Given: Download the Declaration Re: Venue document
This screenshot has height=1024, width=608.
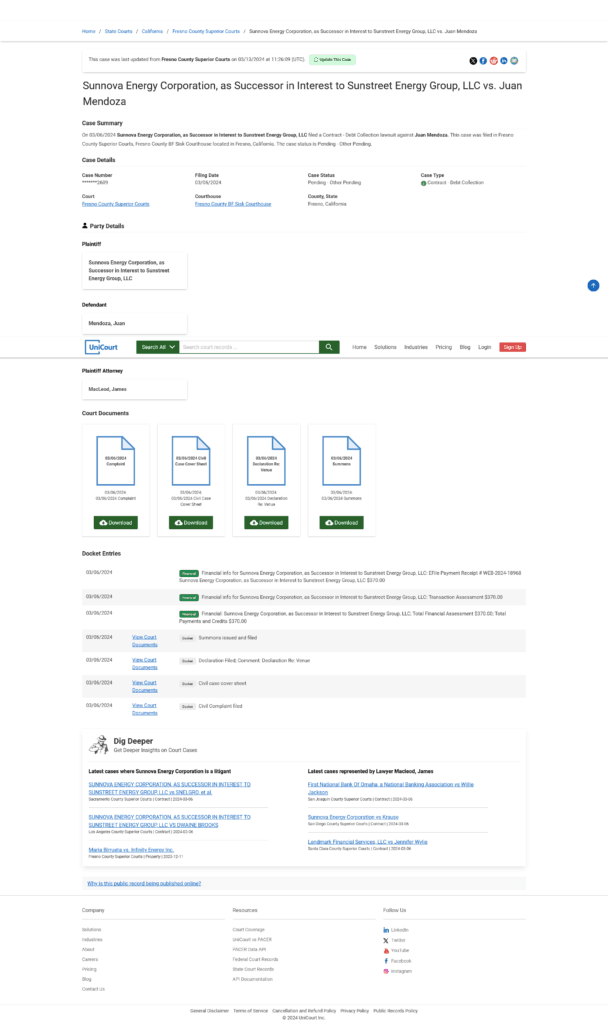Looking at the screenshot, I should (x=266, y=522).
